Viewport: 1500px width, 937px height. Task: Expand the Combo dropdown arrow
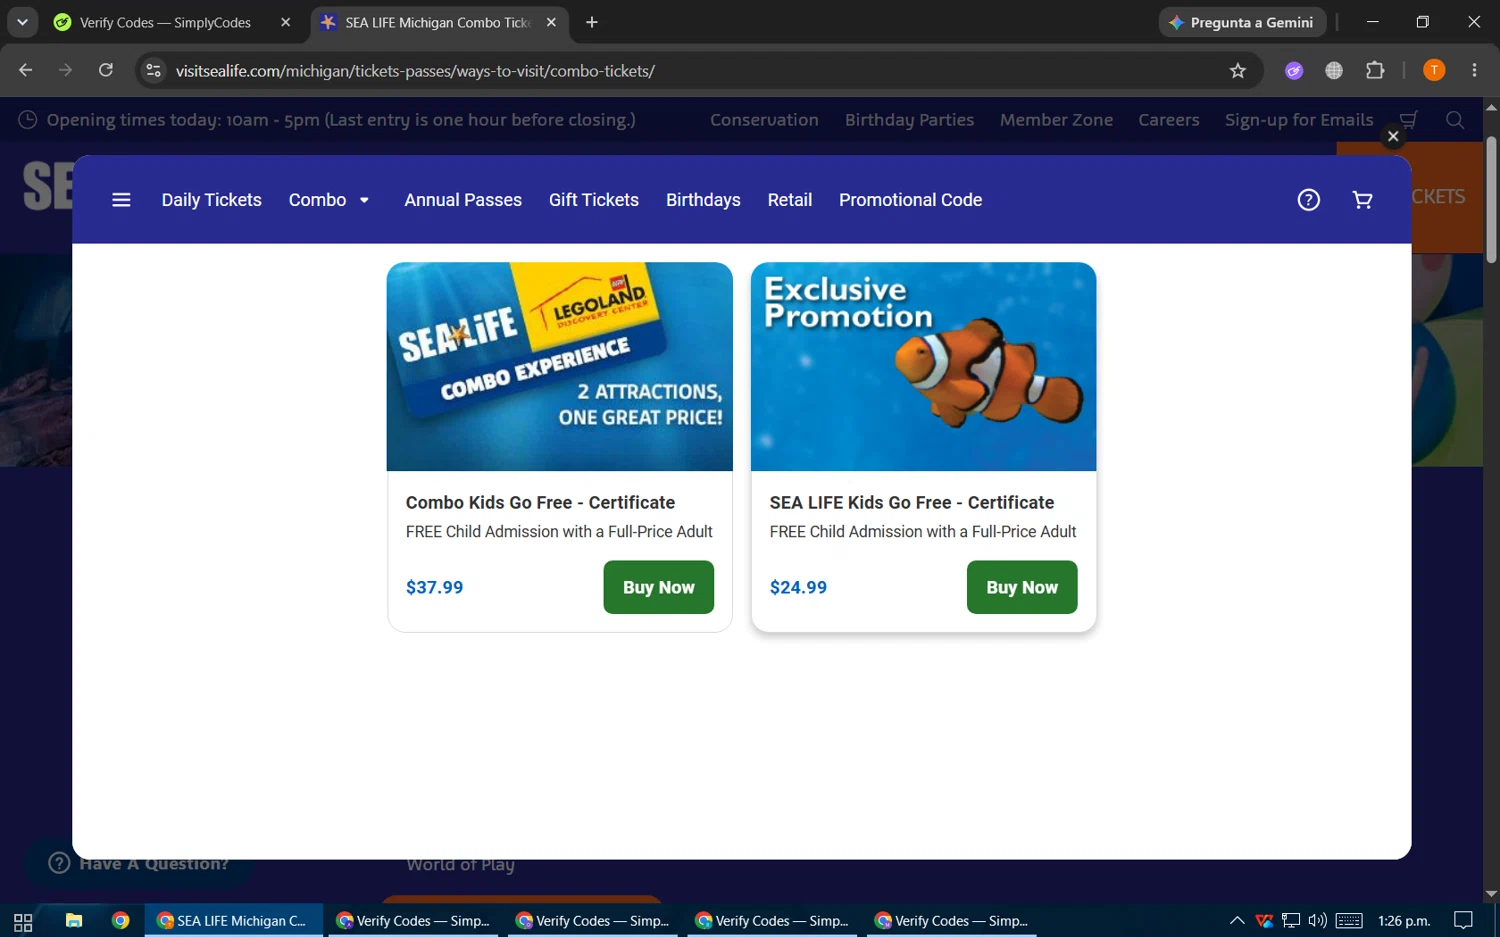(x=364, y=200)
